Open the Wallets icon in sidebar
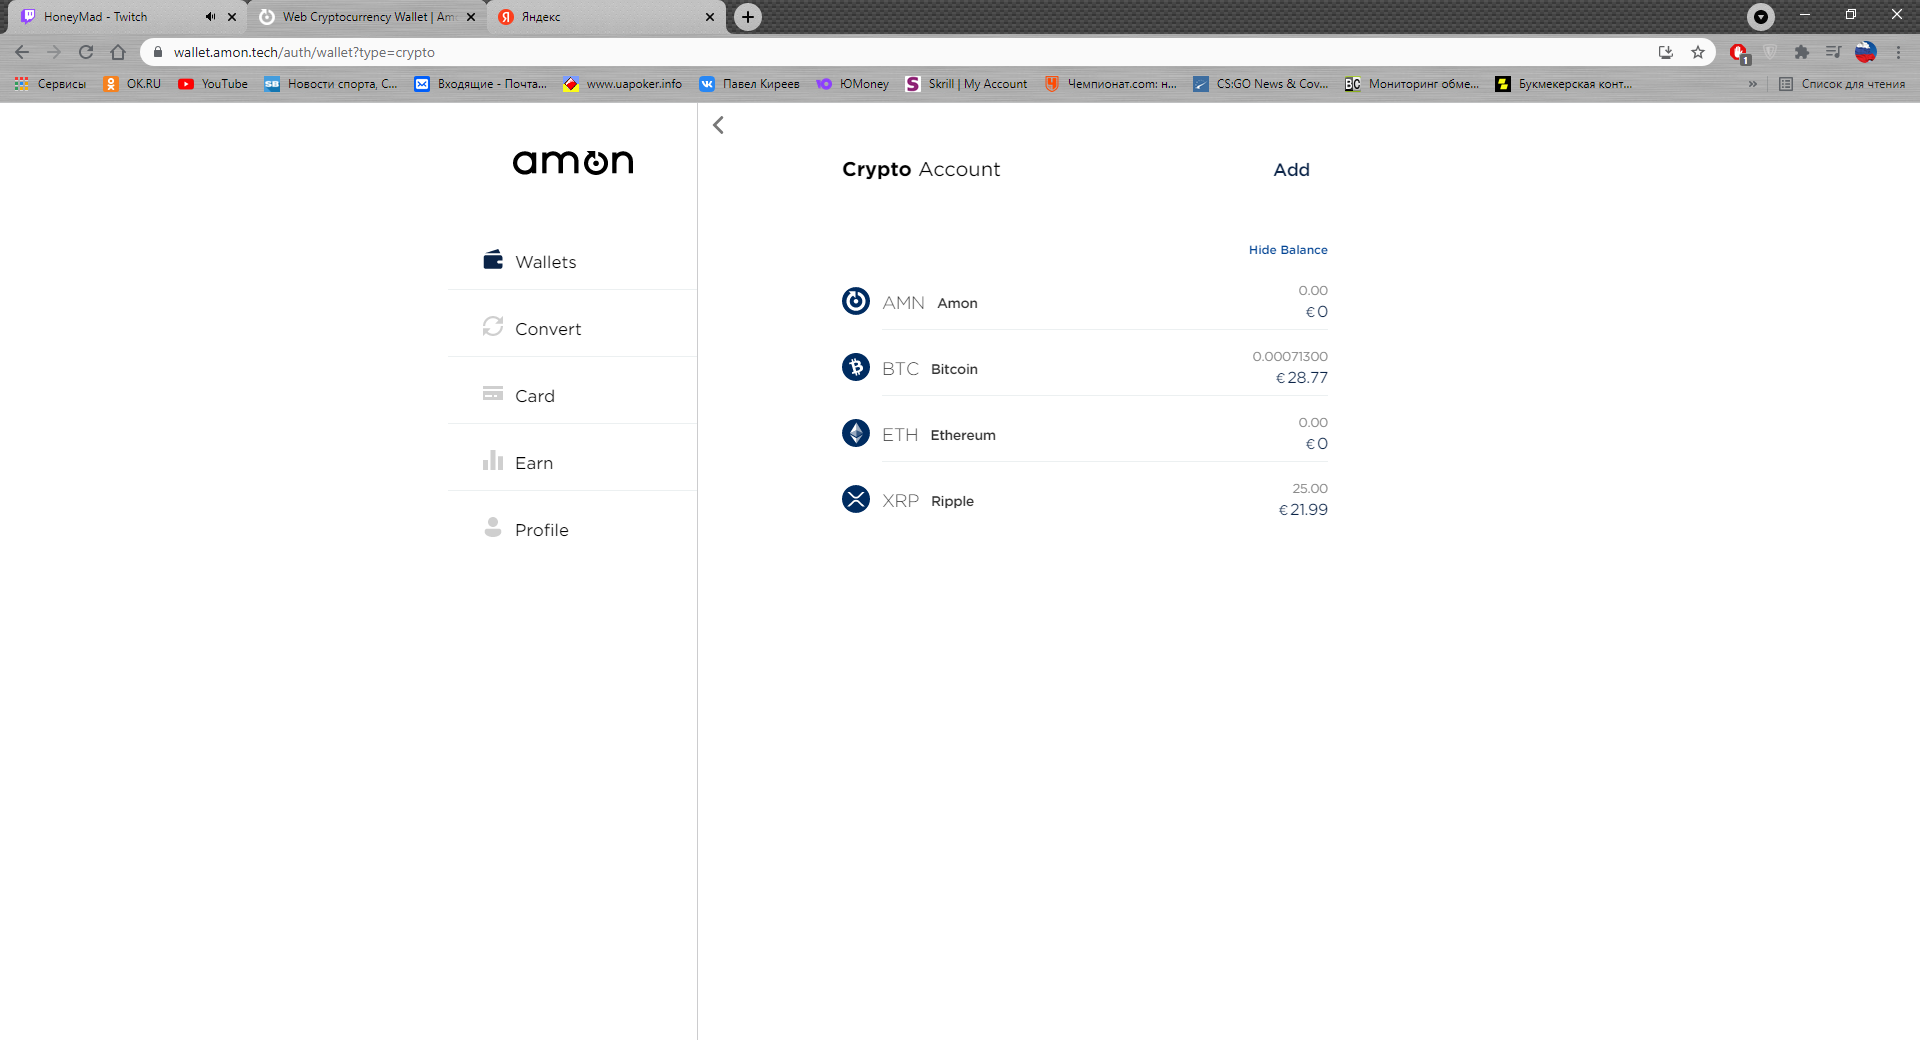Viewport: 1920px width, 1040px height. pyautogui.click(x=493, y=260)
